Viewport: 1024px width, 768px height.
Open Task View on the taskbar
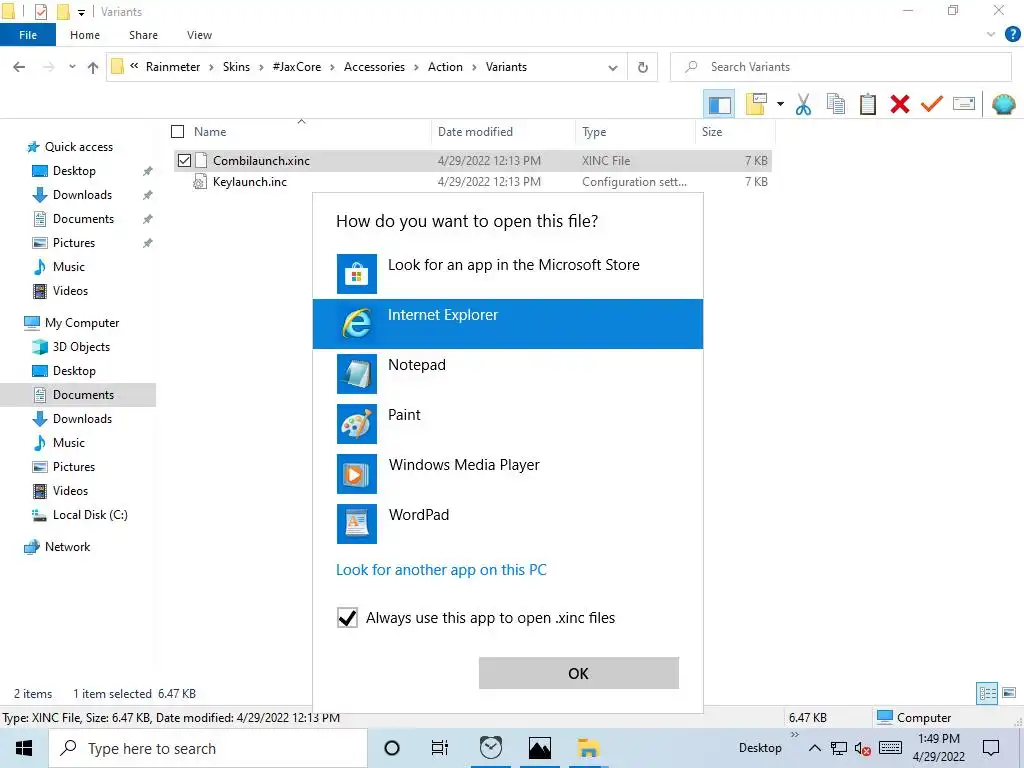tap(440, 748)
